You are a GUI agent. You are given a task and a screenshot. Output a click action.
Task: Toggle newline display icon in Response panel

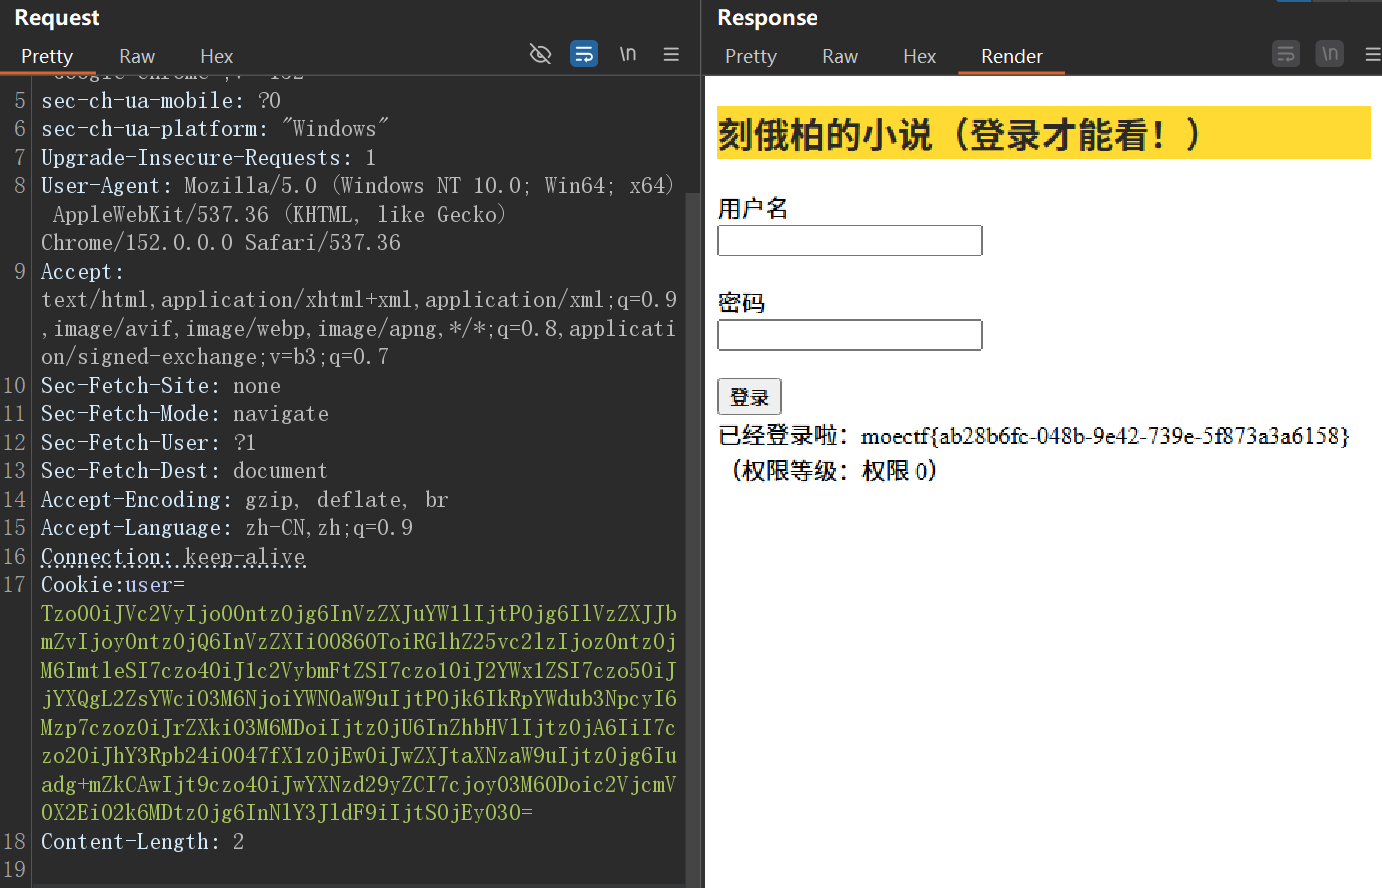coord(1330,54)
